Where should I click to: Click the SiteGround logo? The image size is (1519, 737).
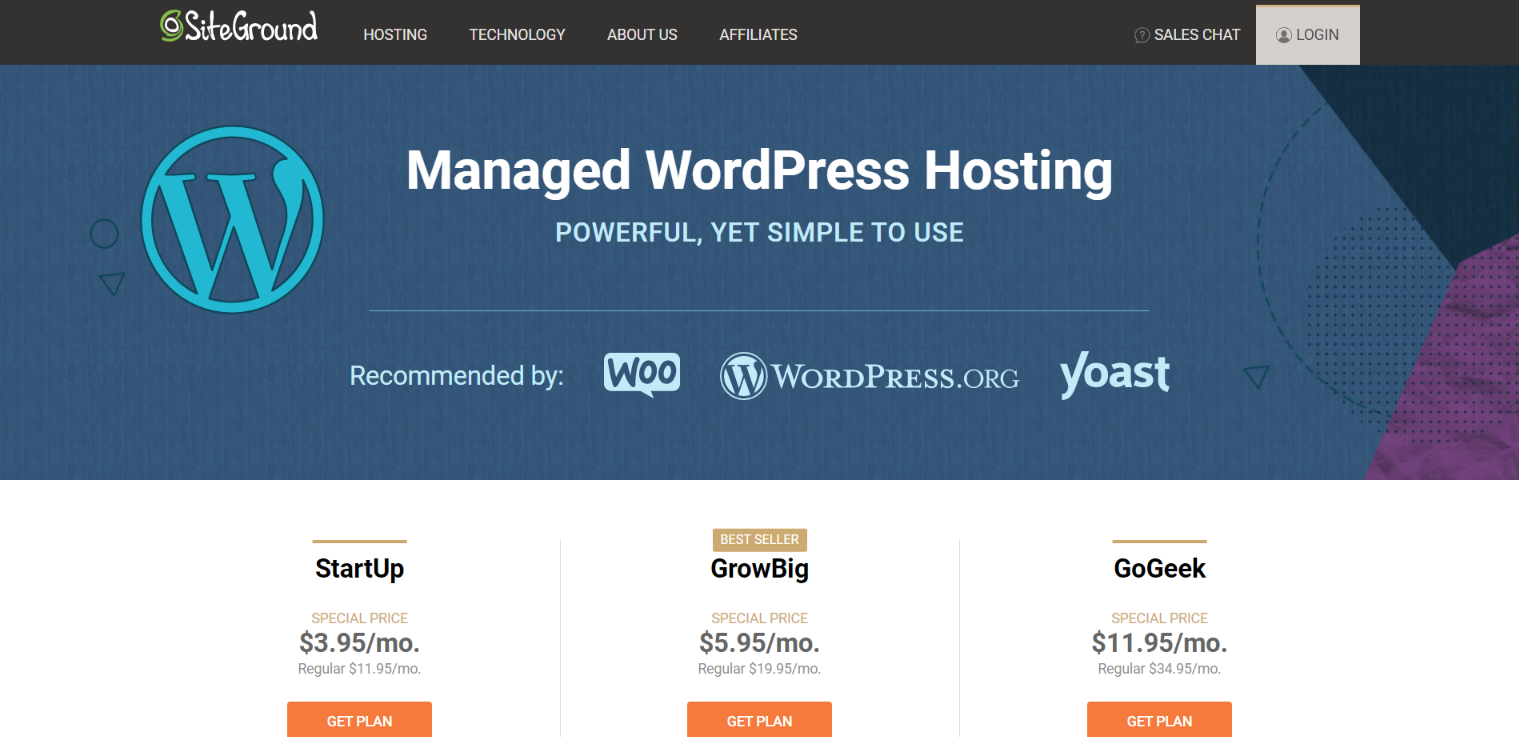[x=238, y=27]
